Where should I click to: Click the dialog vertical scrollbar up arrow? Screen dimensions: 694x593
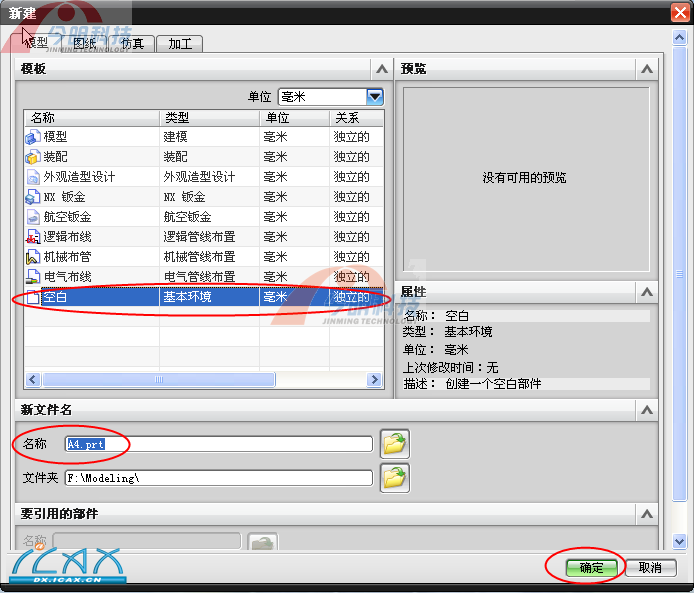pyautogui.click(x=679, y=37)
